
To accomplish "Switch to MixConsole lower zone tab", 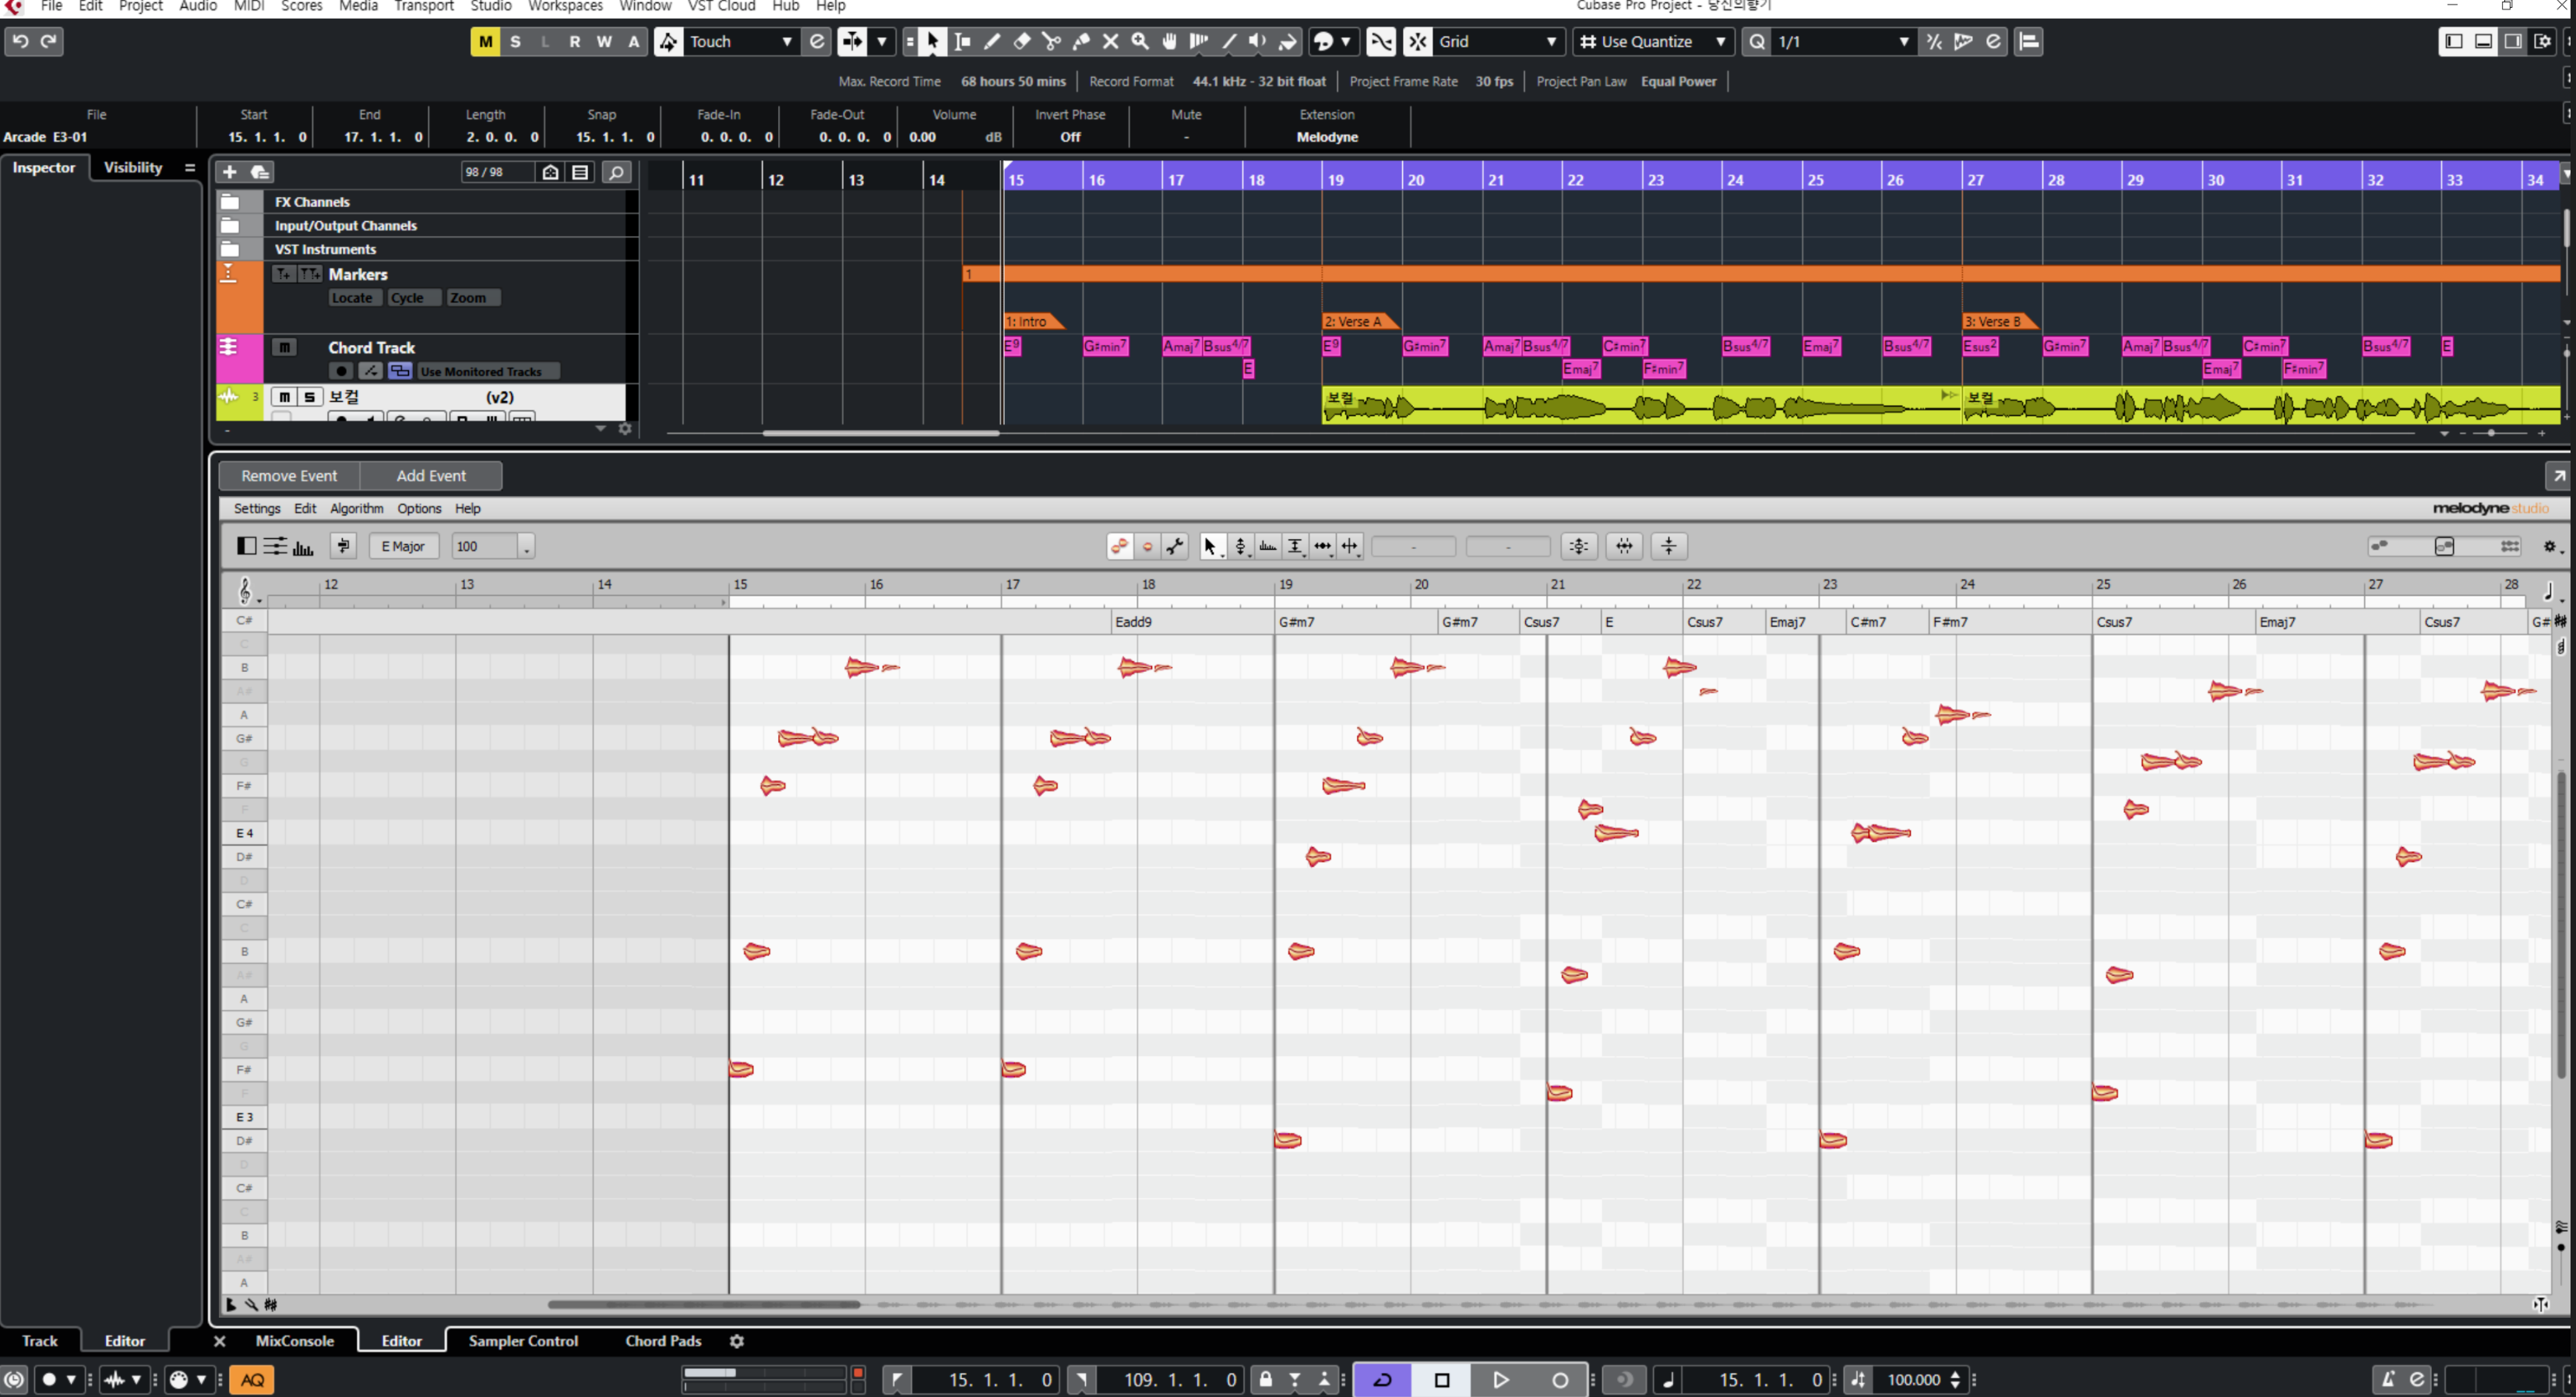I will click(294, 1341).
